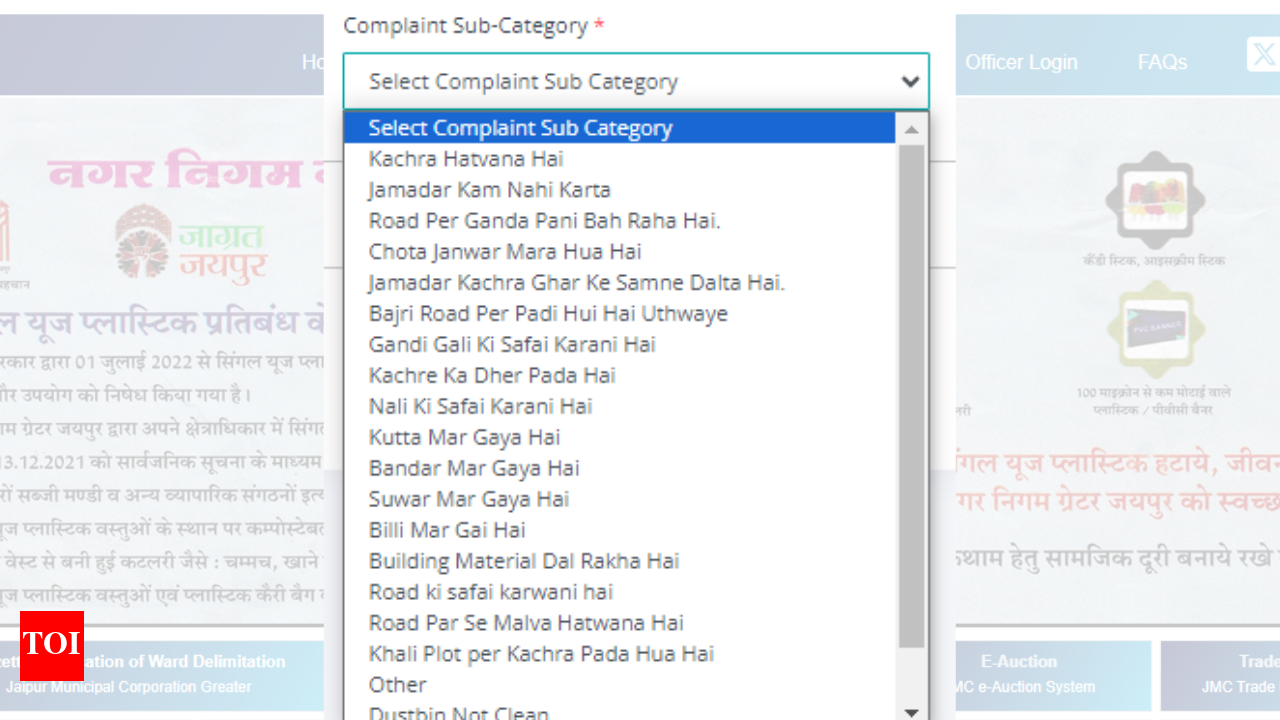The width and height of the screenshot is (1280, 720).
Task: Click the dropdown list scrollbar thumb
Action: 911,395
